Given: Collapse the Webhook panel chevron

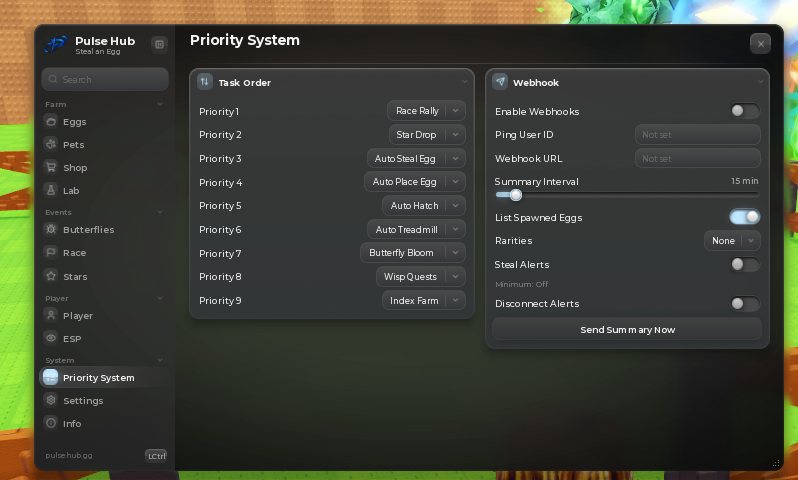Looking at the screenshot, I should click(x=760, y=81).
